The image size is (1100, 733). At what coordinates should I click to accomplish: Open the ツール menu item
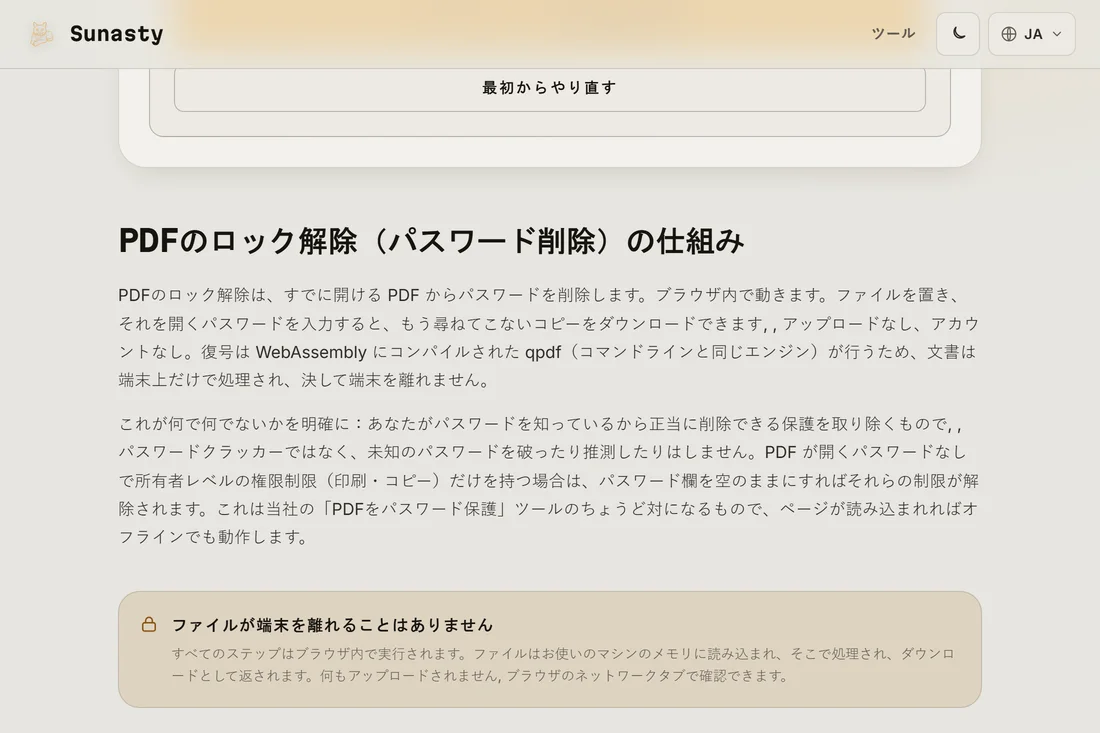click(x=893, y=34)
